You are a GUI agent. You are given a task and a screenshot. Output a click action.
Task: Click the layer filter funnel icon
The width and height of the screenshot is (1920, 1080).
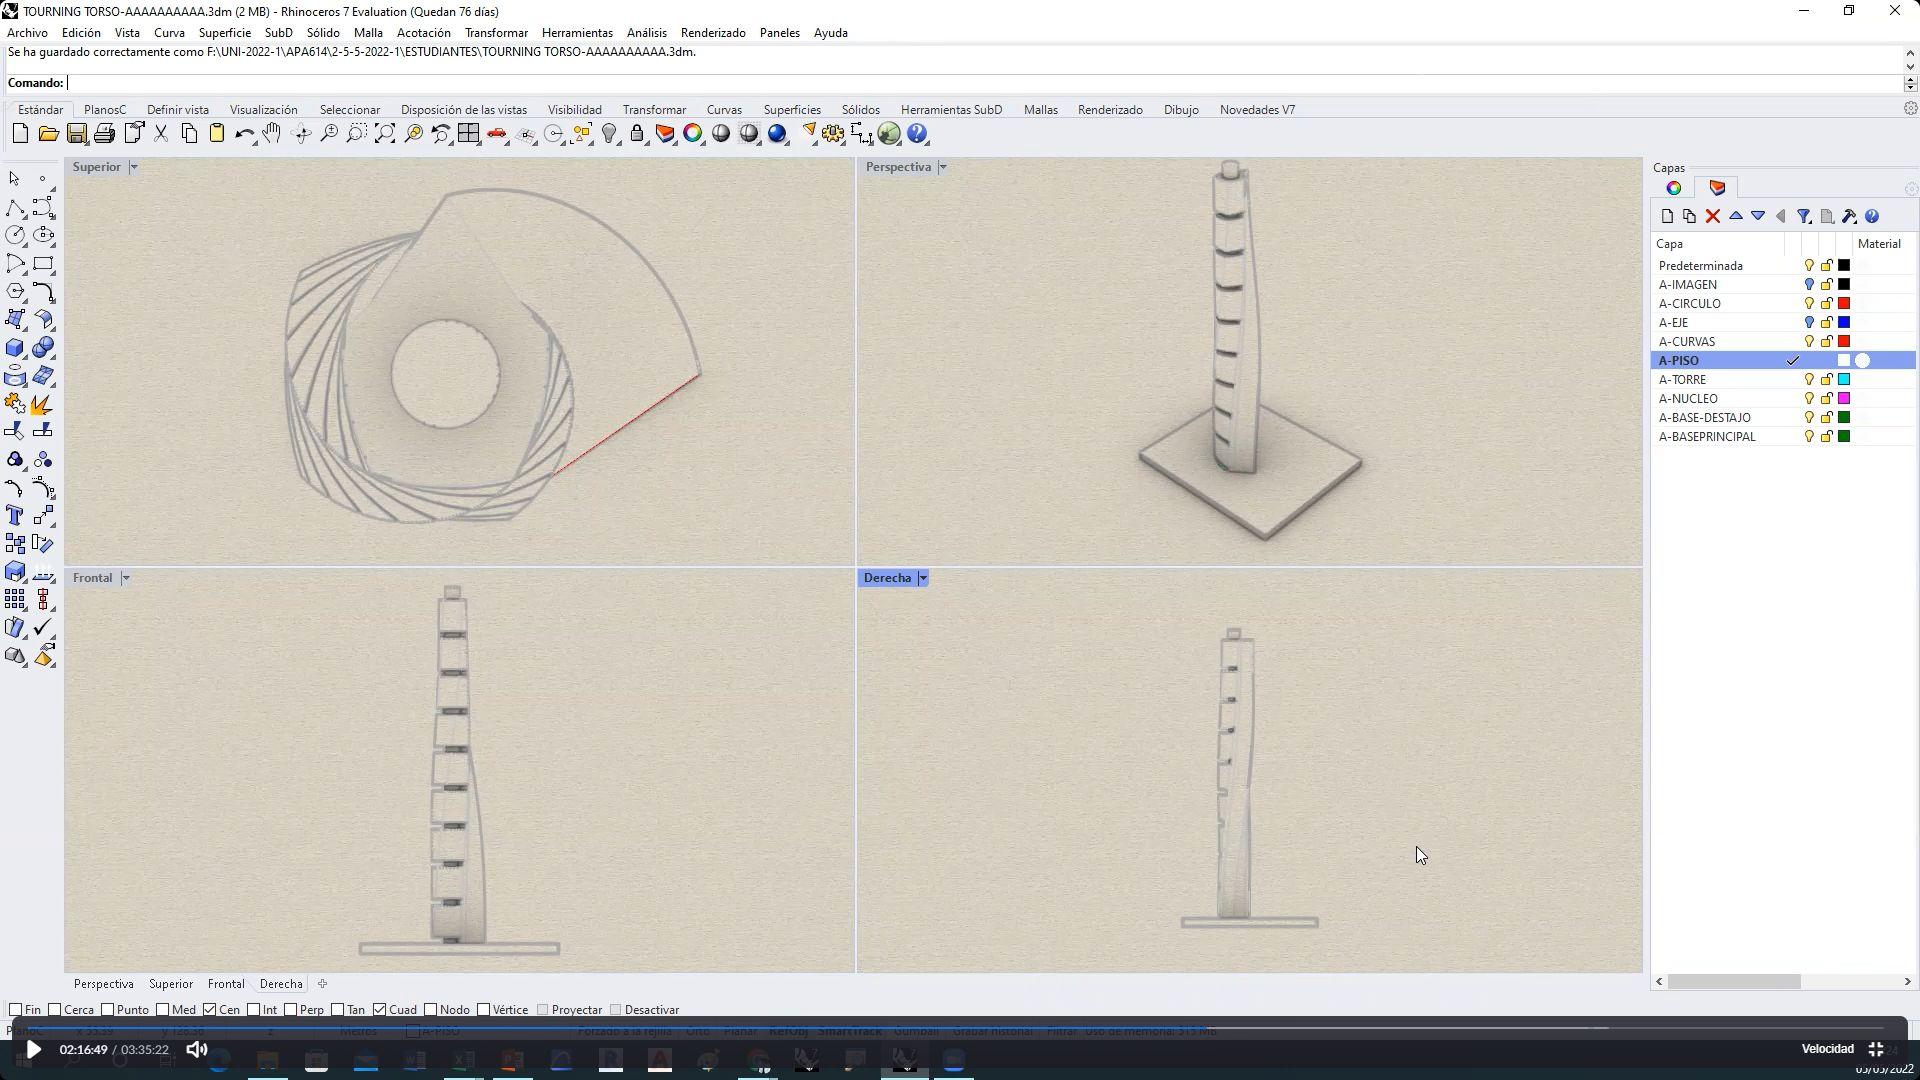pyautogui.click(x=1804, y=216)
